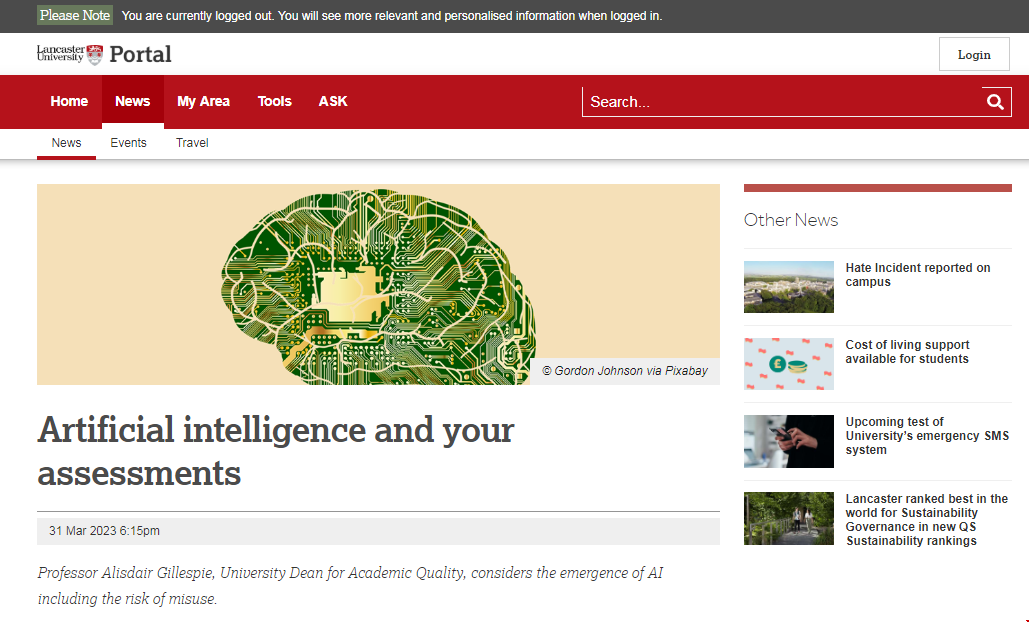Read 'Hate Incident reported on campus' article

click(x=917, y=275)
